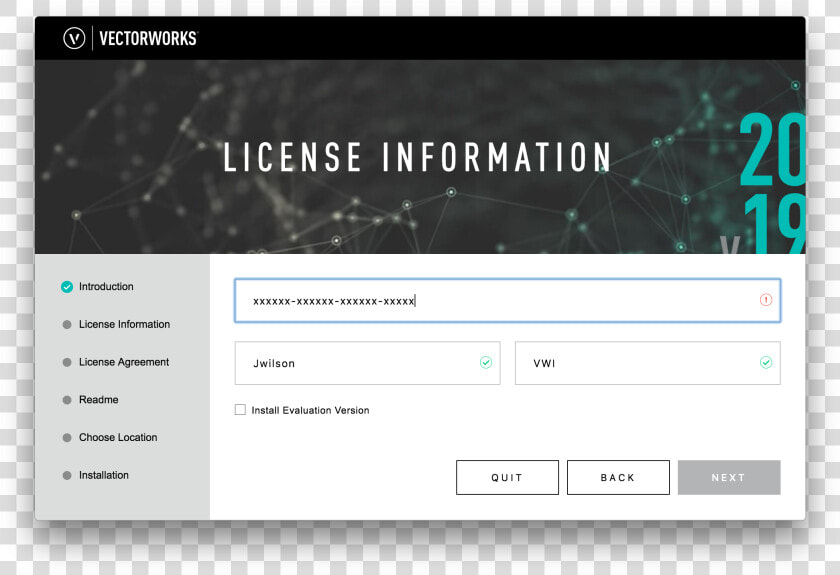Screen dimensions: 840x575
Task: Select the Choose Location step label
Action: click(118, 437)
